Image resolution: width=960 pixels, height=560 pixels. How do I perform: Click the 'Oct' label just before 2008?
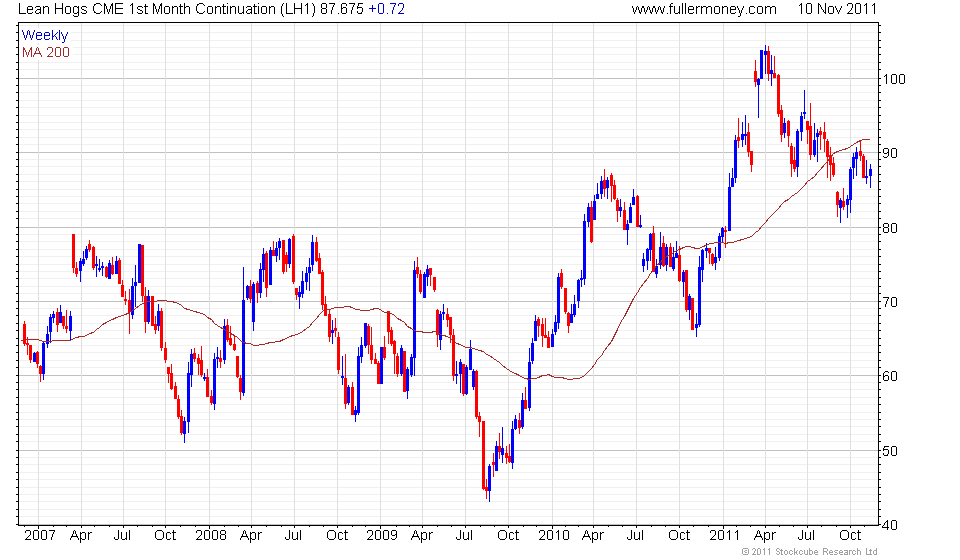tap(165, 536)
